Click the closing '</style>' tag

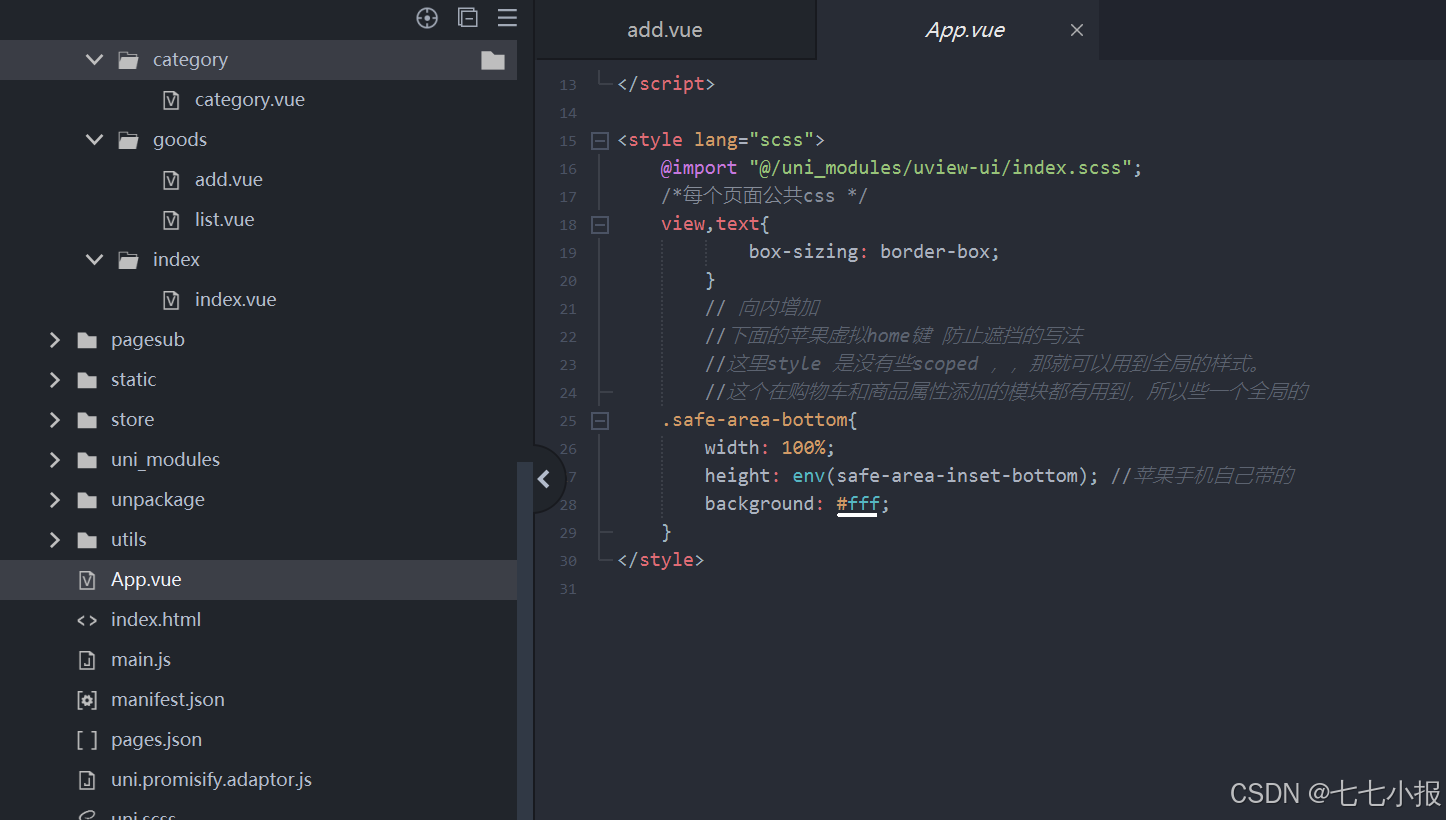coord(661,560)
